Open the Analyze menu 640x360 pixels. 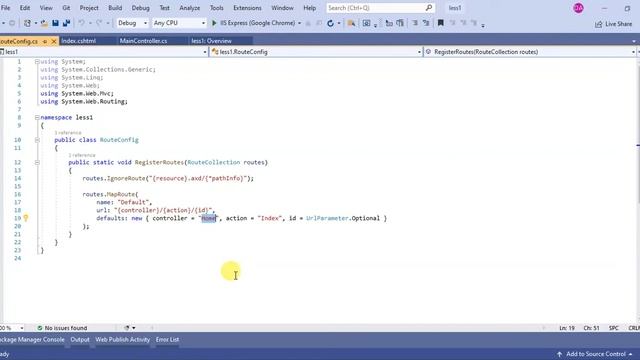tap(190, 8)
